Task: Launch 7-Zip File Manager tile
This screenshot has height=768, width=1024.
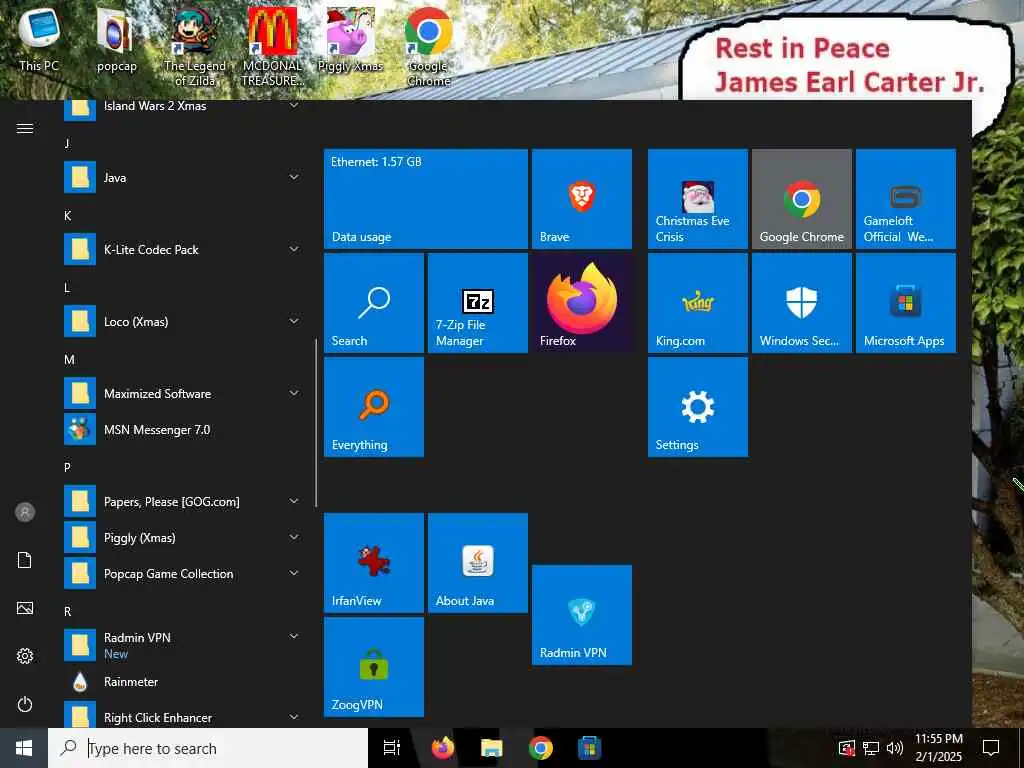Action: 477,303
